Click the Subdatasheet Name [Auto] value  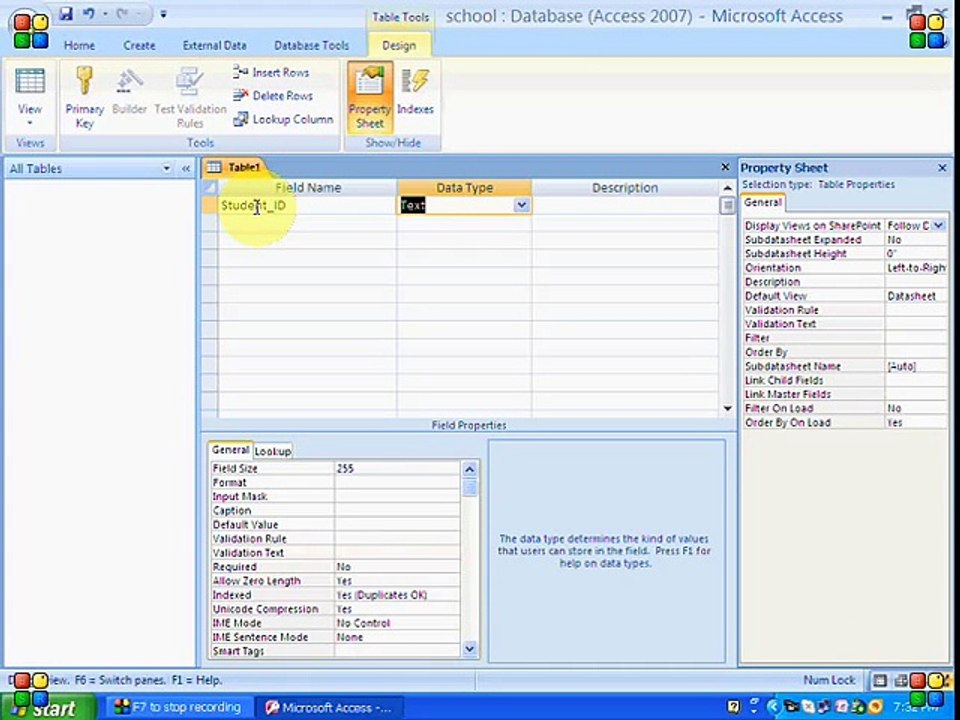(x=916, y=367)
